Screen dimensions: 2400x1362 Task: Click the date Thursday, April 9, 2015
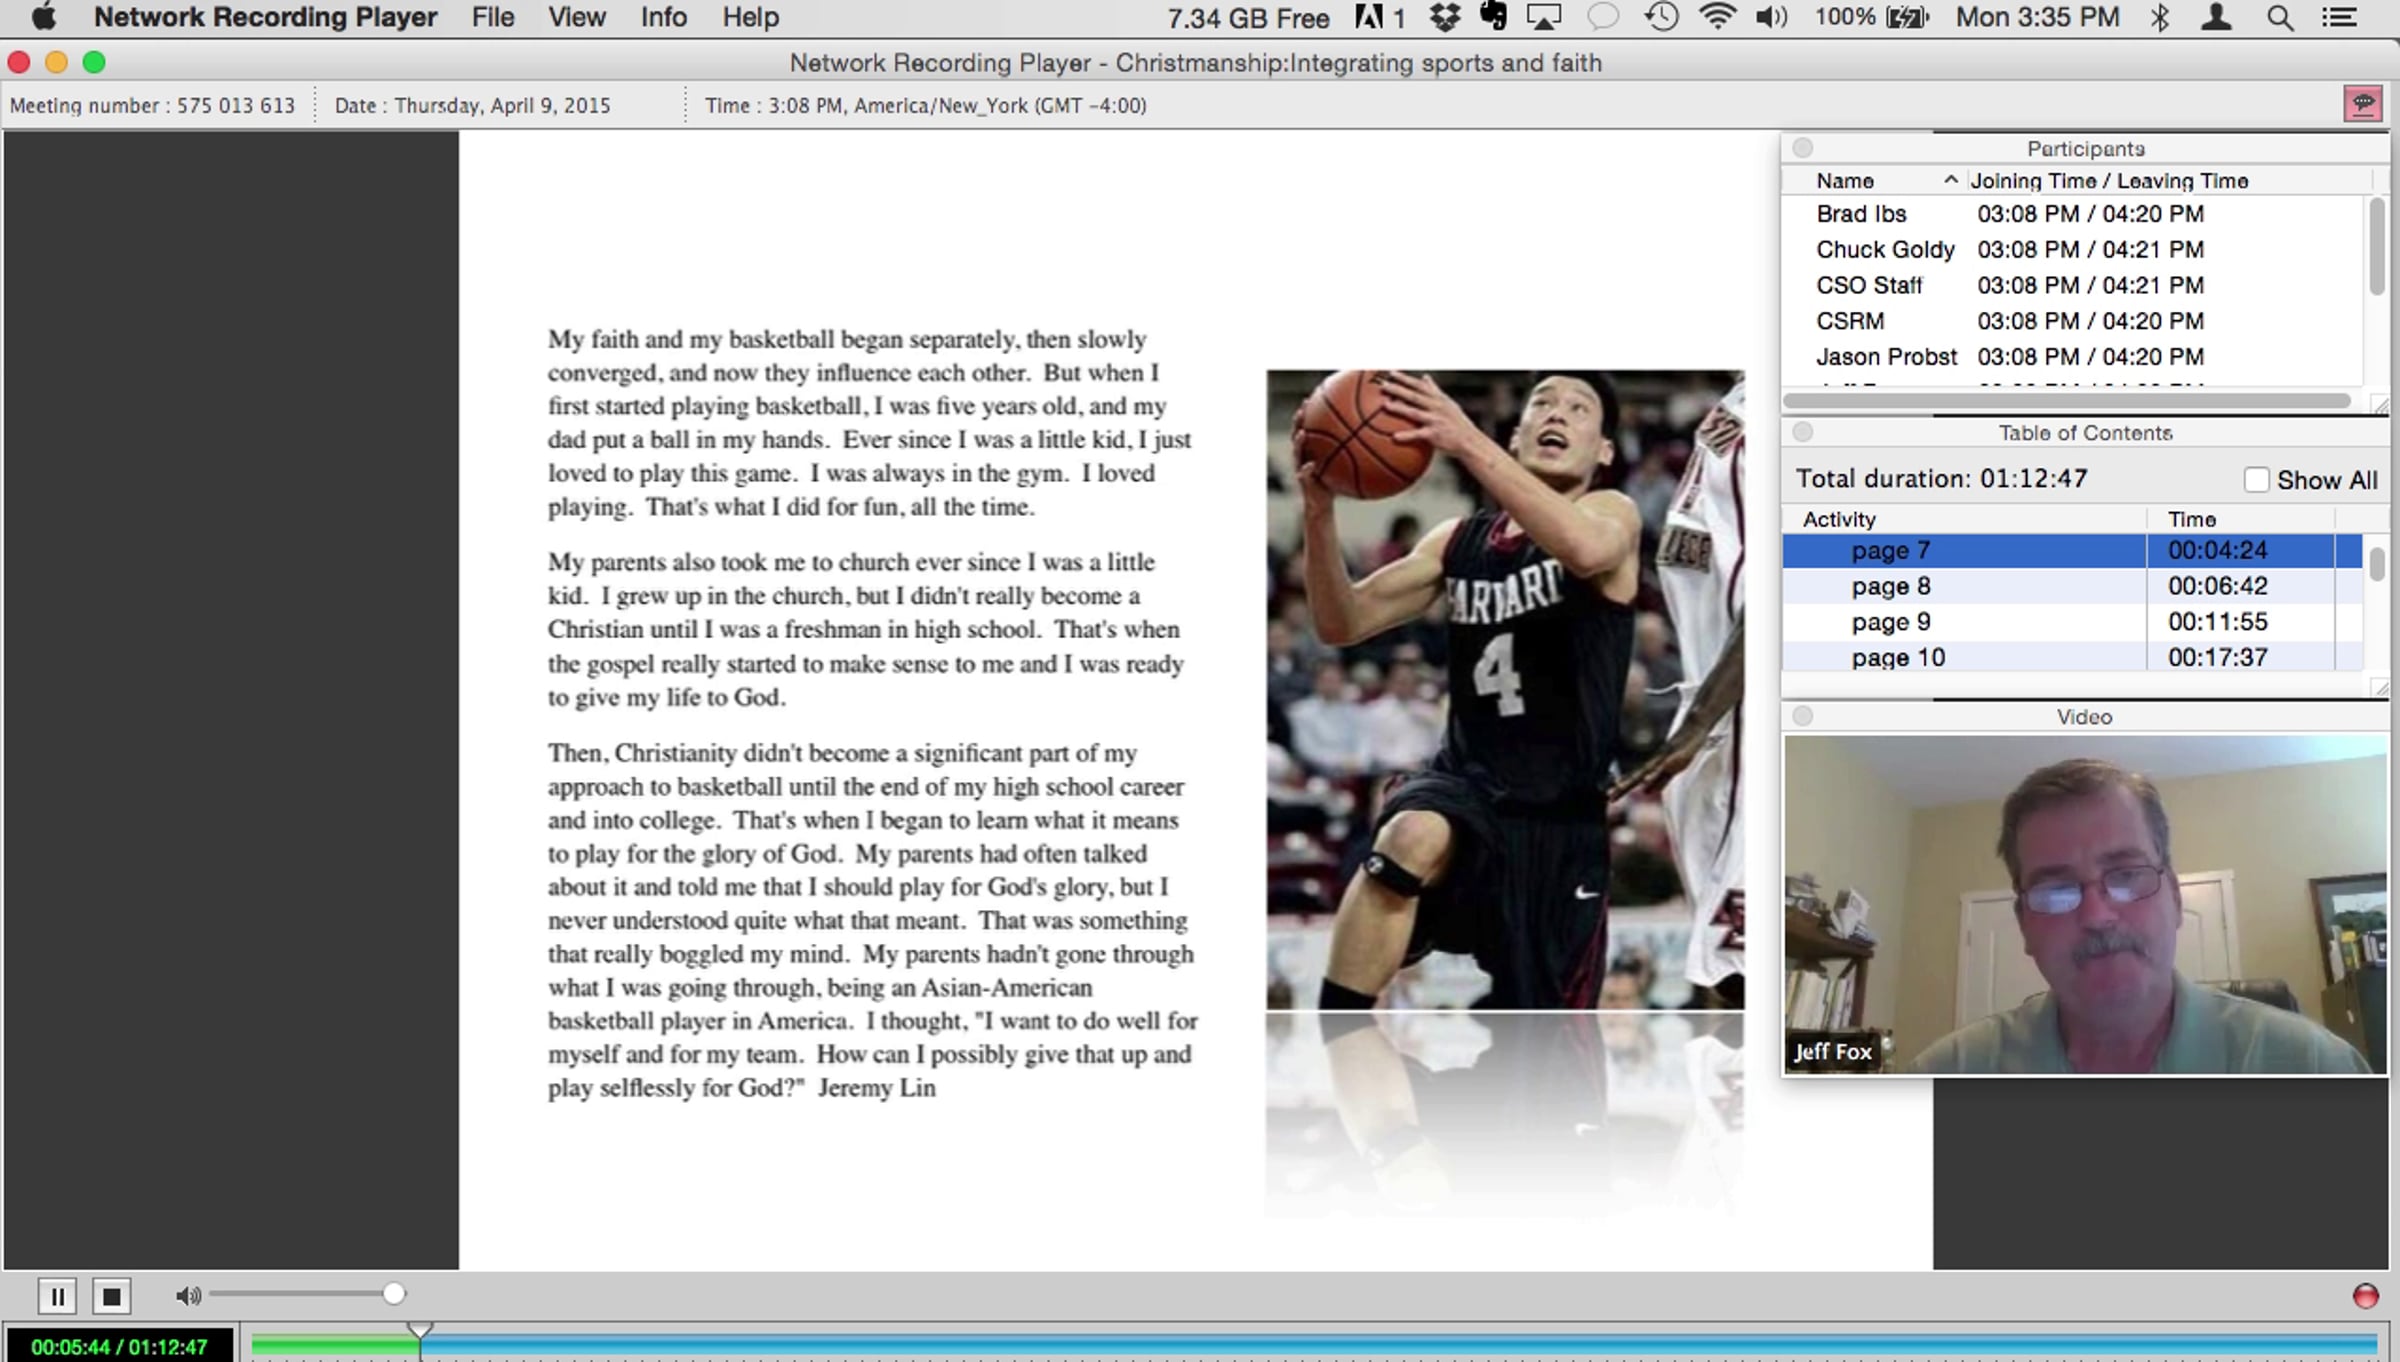pyautogui.click(x=472, y=106)
